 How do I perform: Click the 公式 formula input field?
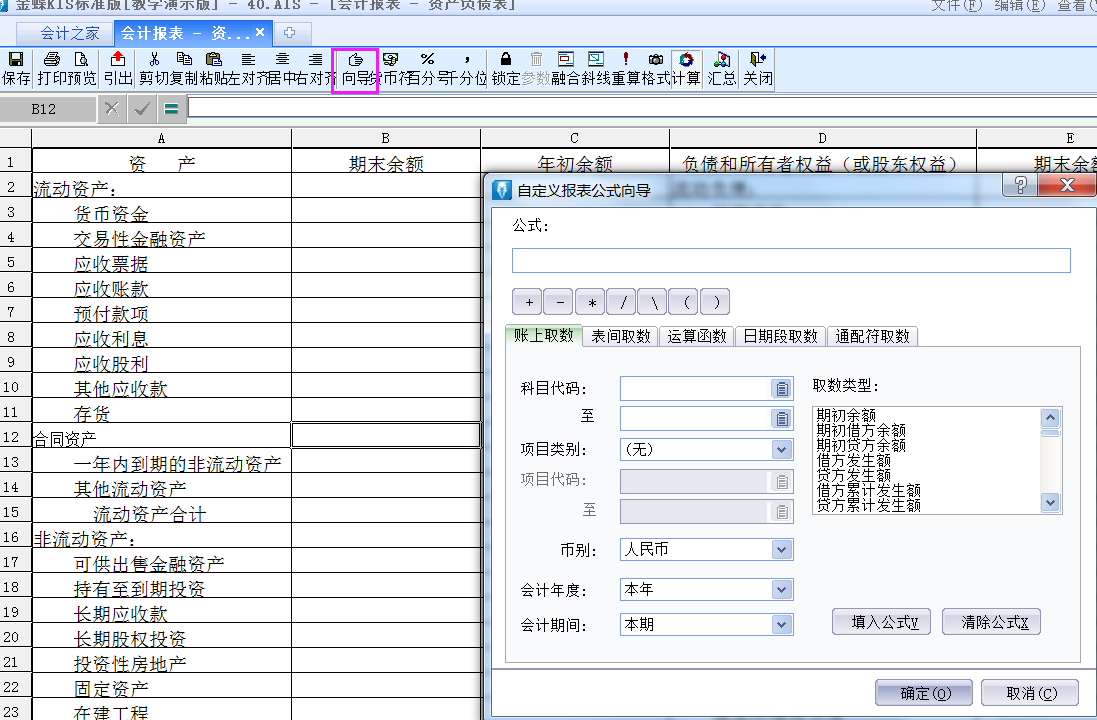click(790, 261)
